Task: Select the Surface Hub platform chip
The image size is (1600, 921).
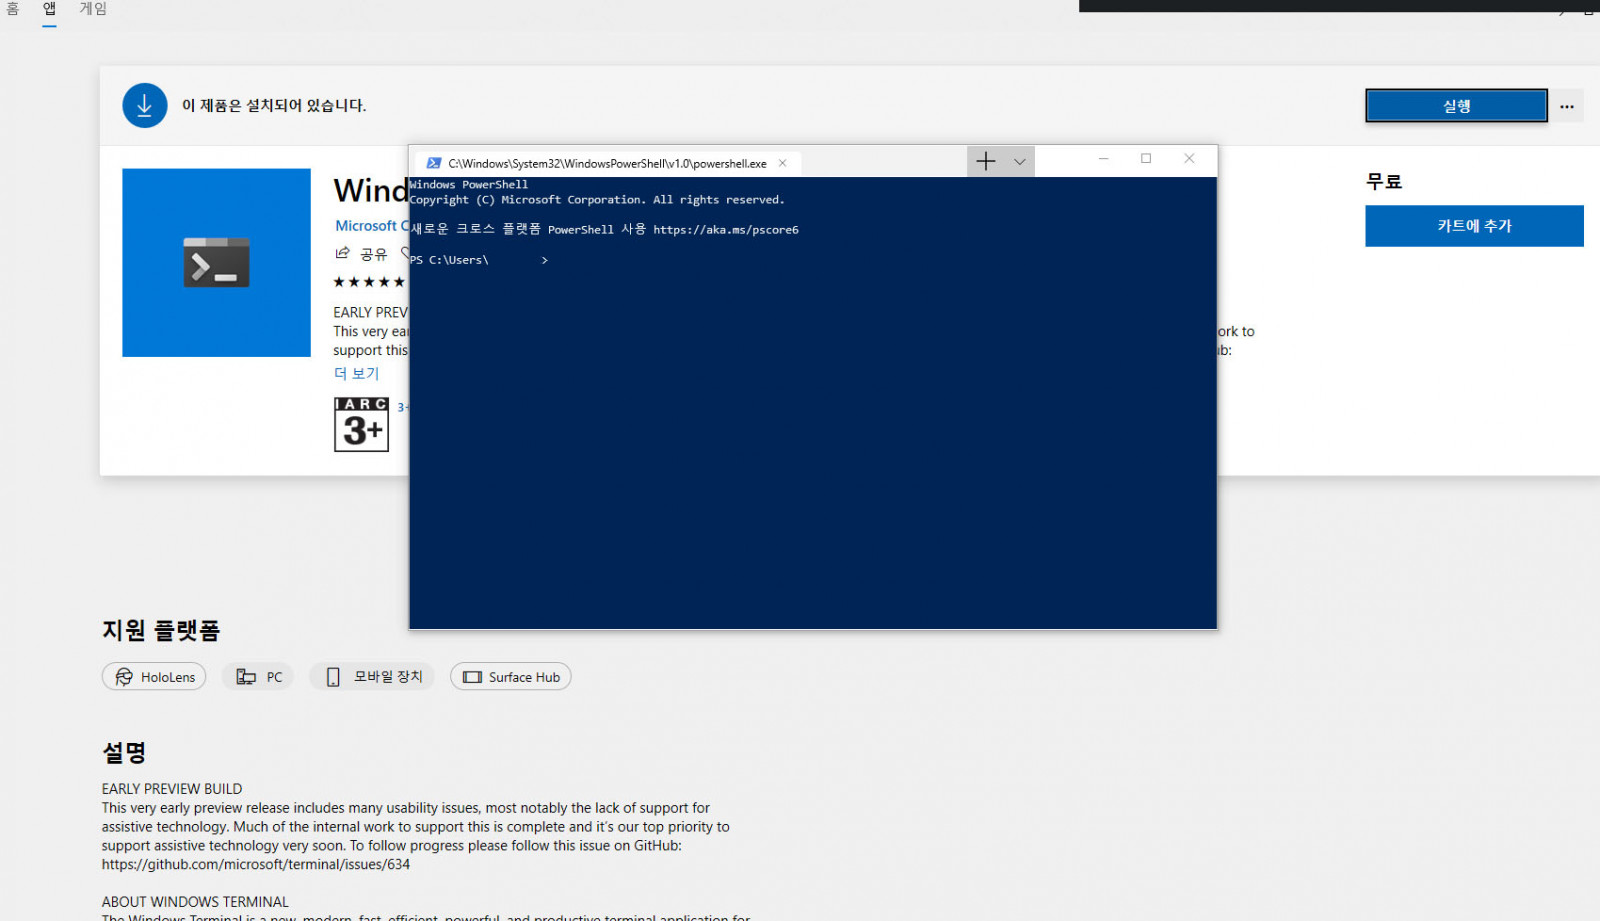Action: 510,677
